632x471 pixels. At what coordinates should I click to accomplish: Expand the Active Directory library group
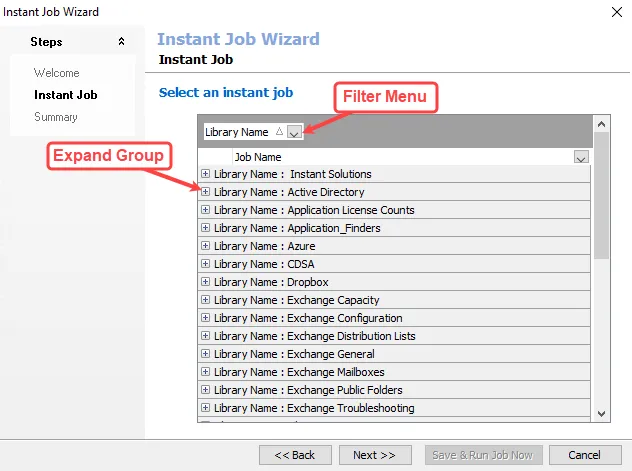coord(206,192)
